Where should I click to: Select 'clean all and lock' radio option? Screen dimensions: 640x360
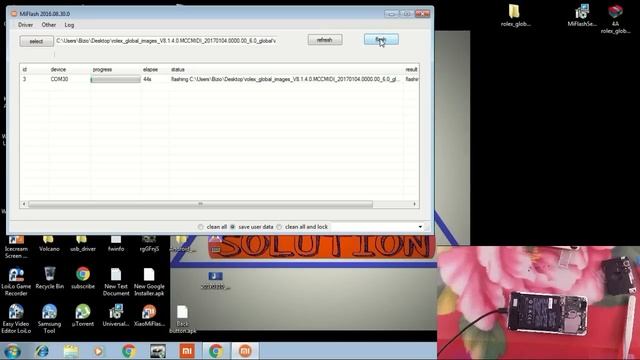(279, 227)
